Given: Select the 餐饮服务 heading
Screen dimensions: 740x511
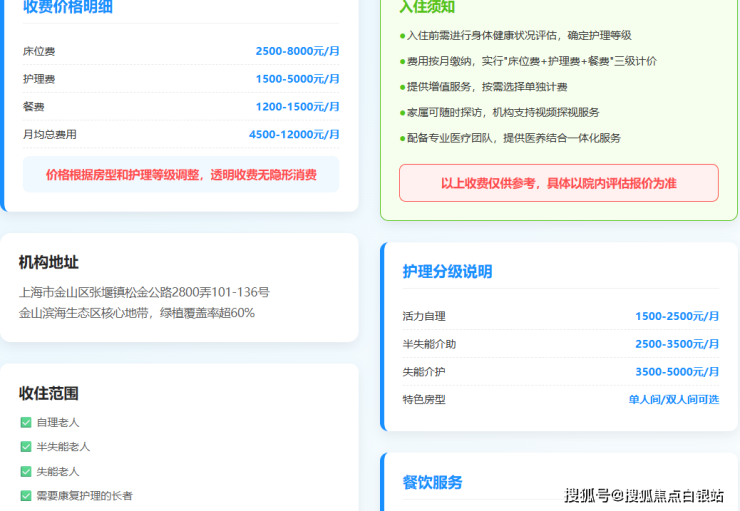Looking at the screenshot, I should click(432, 482).
